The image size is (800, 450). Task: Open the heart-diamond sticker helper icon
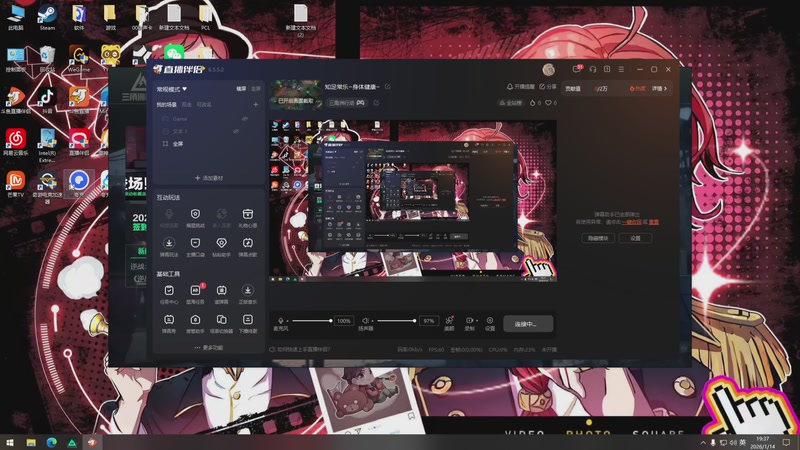point(221,246)
